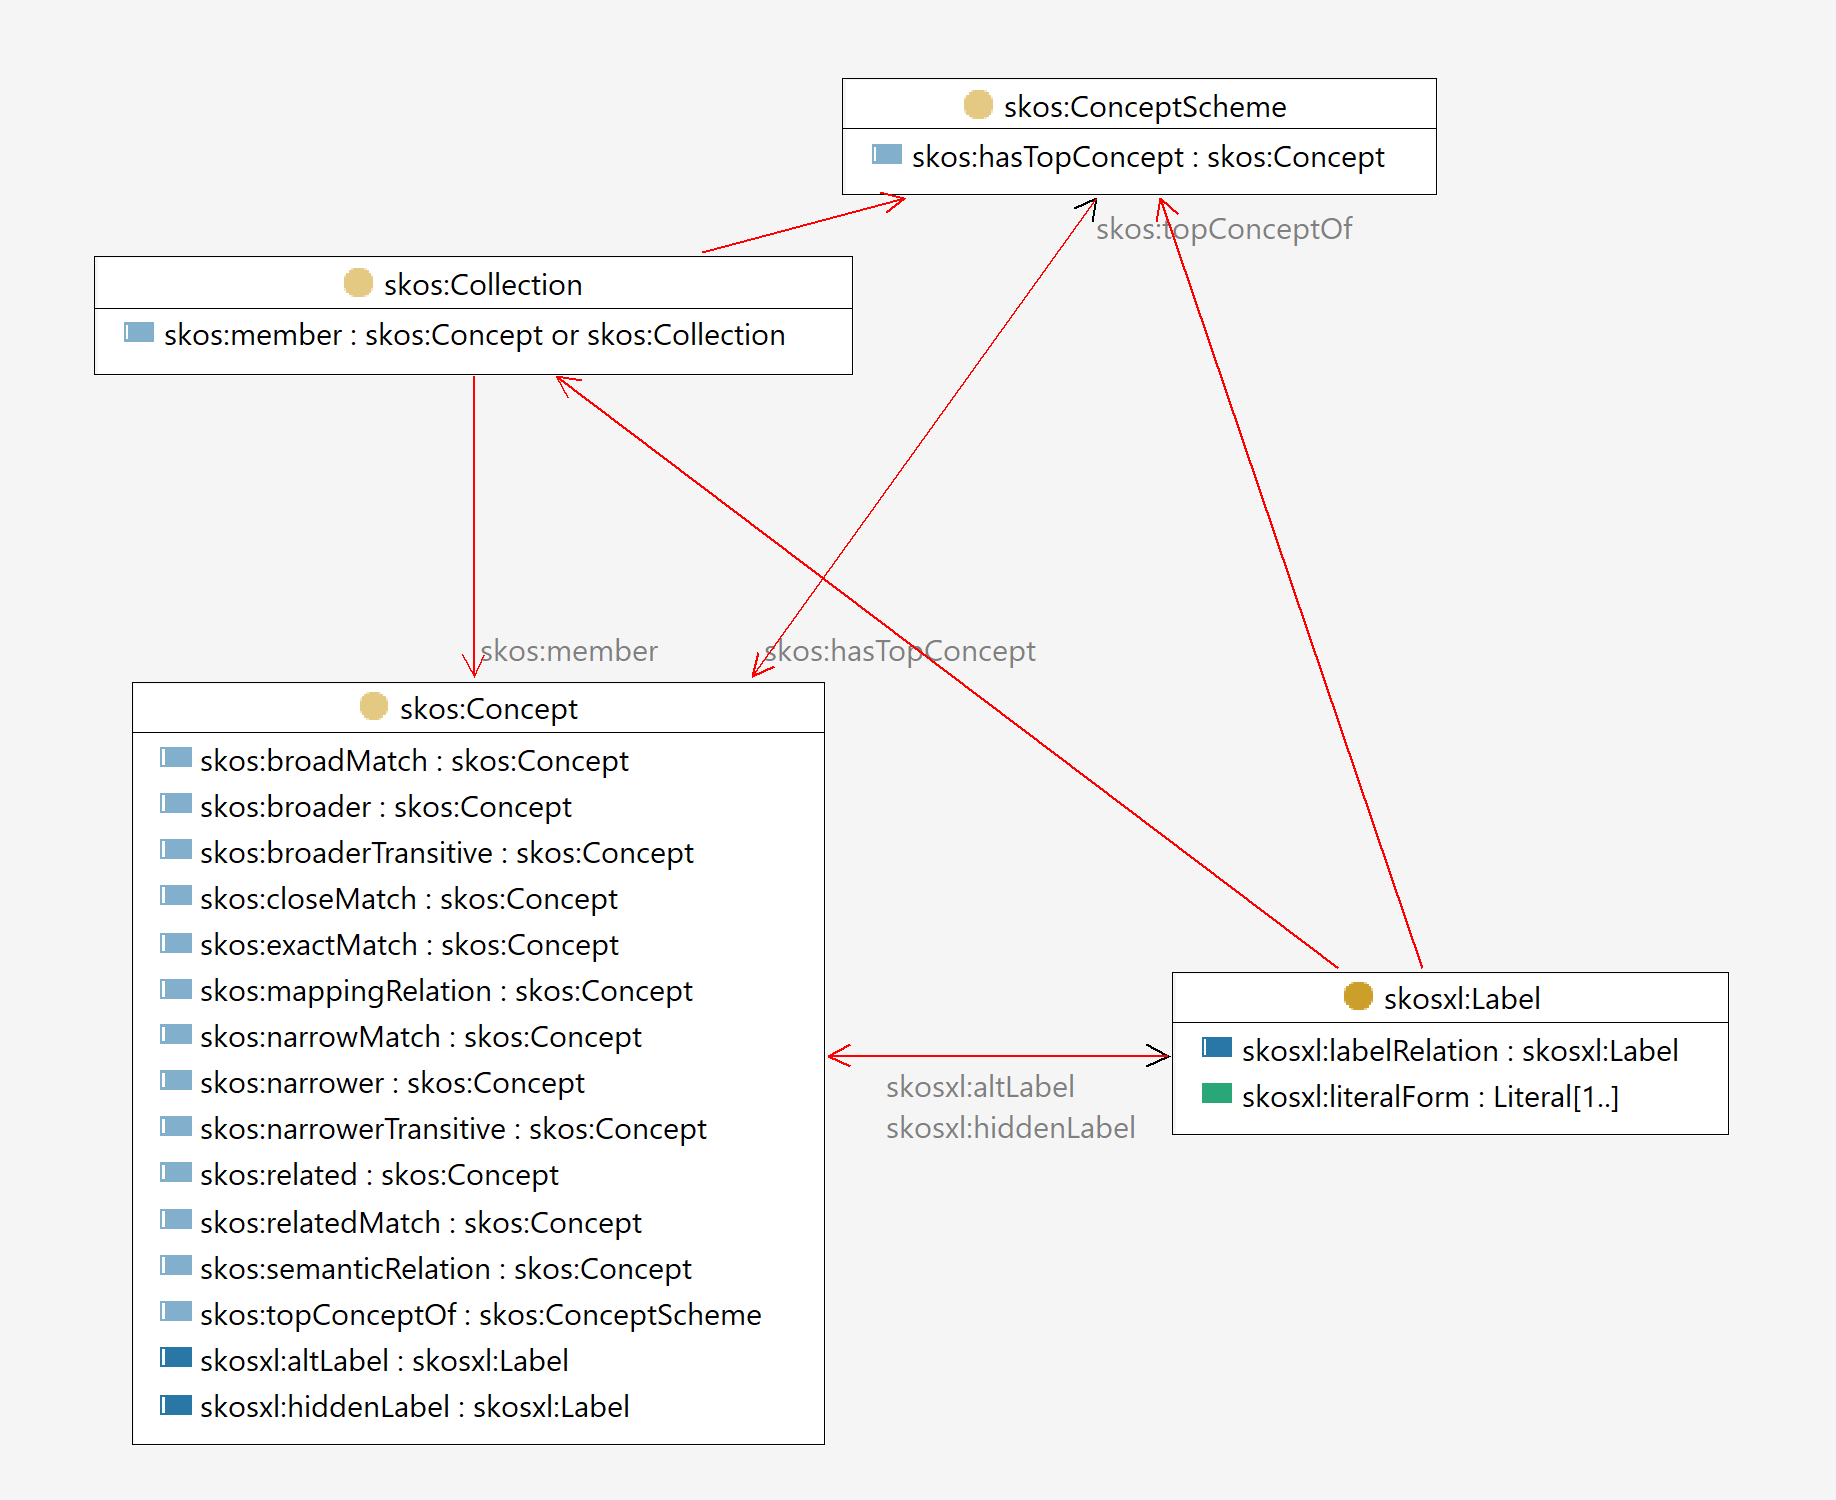Click the skos:hasTopConcept edge label
The image size is (1836, 1500).
[x=900, y=651]
